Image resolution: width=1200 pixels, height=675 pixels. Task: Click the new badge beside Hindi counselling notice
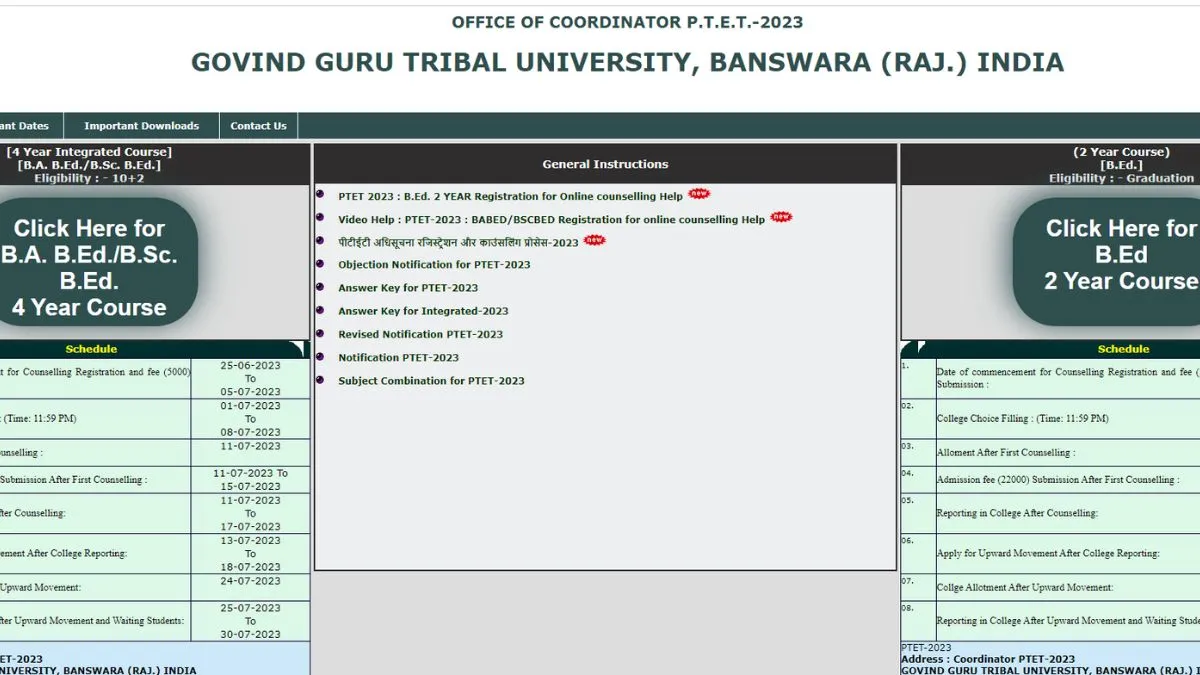pos(594,240)
